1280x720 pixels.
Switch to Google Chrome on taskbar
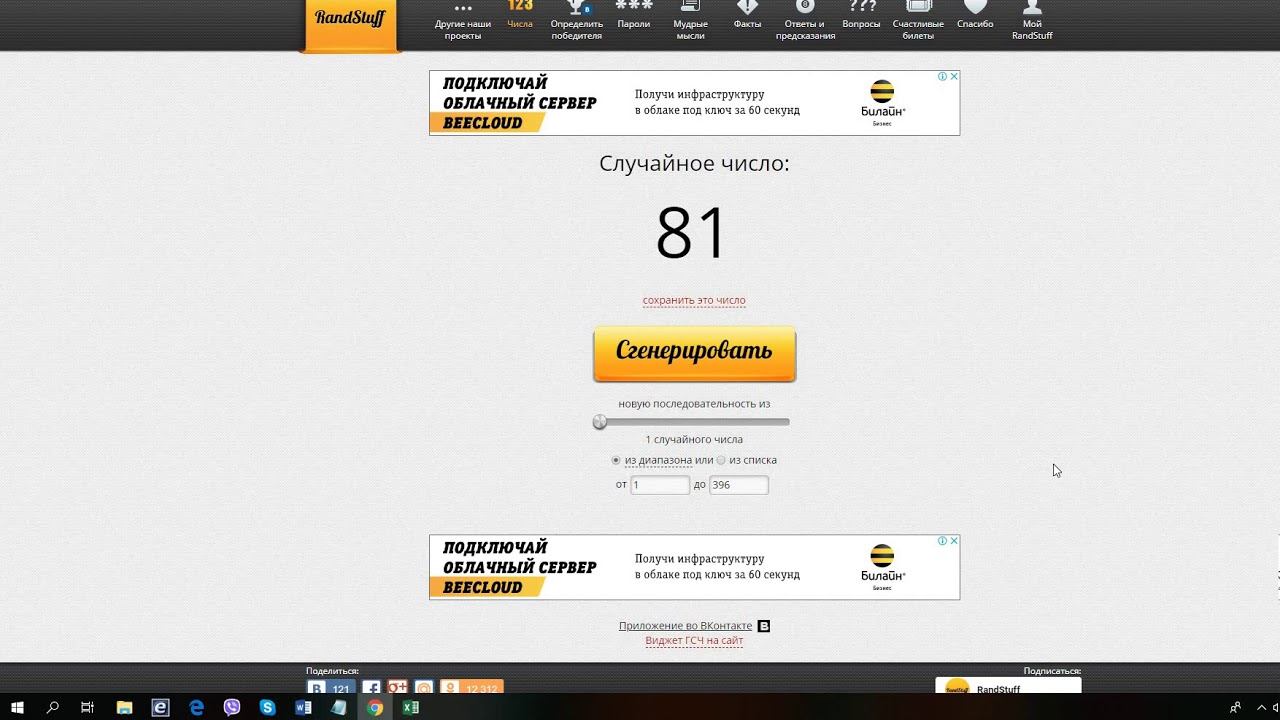[374, 707]
